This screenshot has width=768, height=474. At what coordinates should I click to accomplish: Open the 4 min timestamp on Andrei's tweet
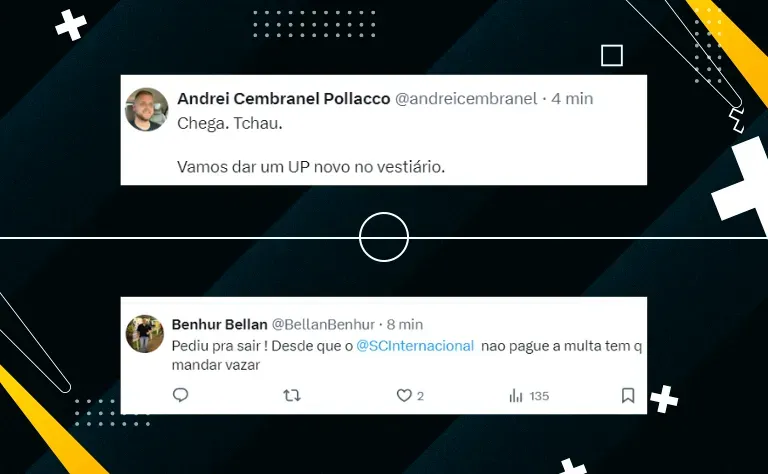tap(572, 98)
